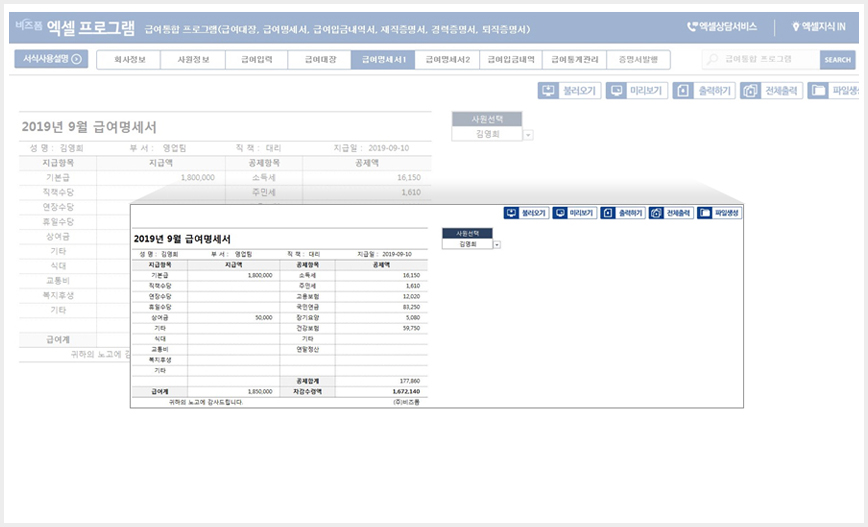868x527 pixels.
Task: Switch to the 급여대장 tab
Action: (320, 60)
